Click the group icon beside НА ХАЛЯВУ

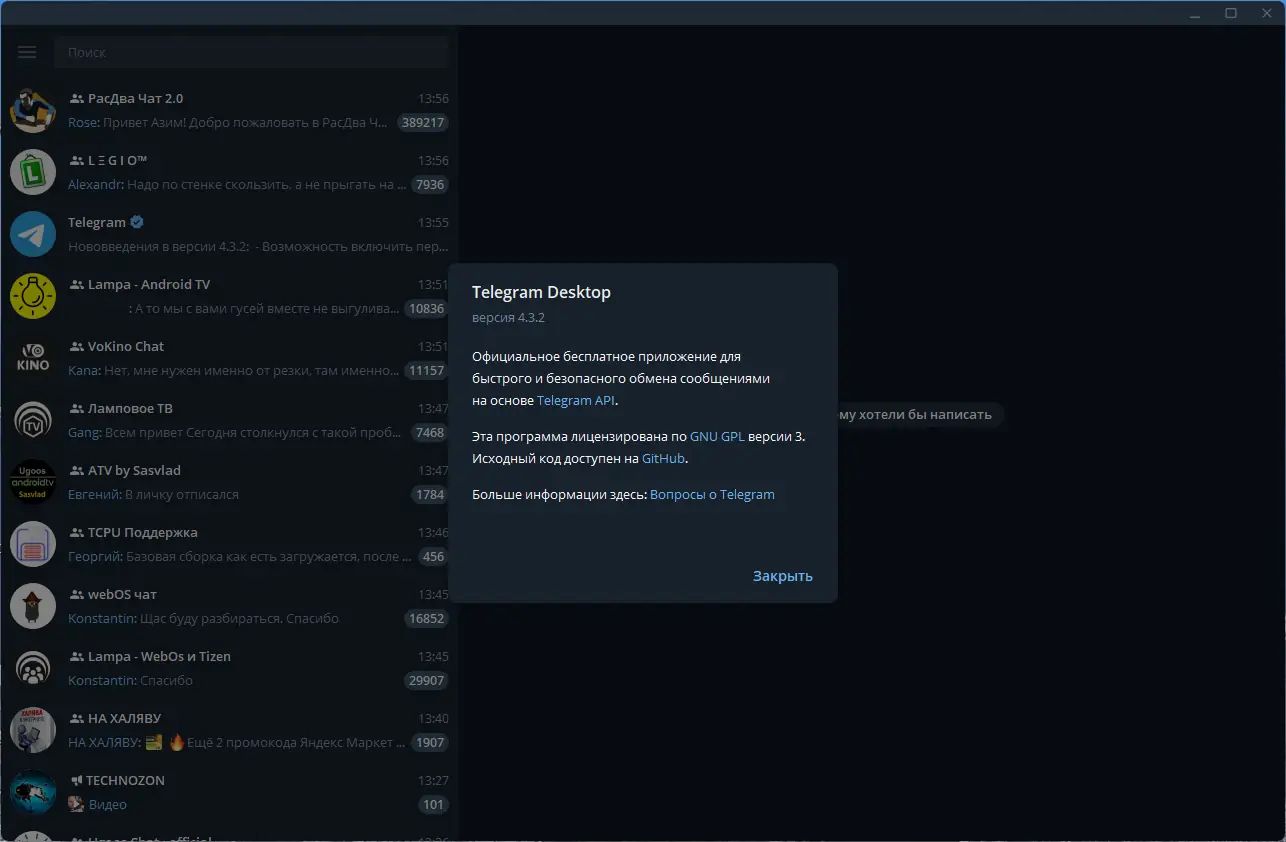click(76, 718)
